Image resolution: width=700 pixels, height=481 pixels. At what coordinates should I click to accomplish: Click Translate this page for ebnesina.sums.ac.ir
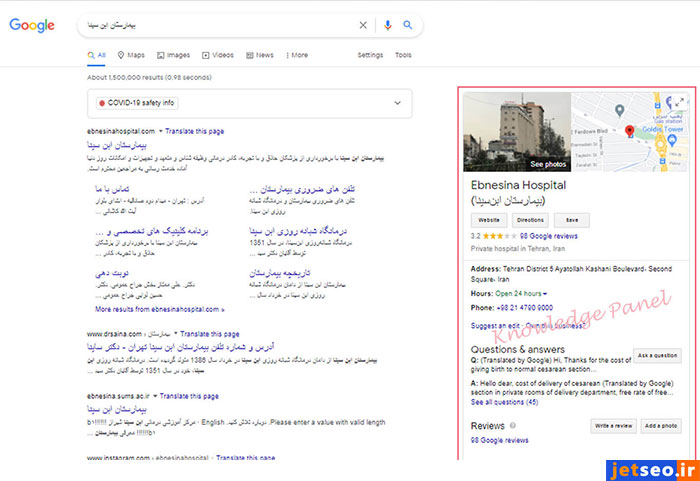(189, 396)
